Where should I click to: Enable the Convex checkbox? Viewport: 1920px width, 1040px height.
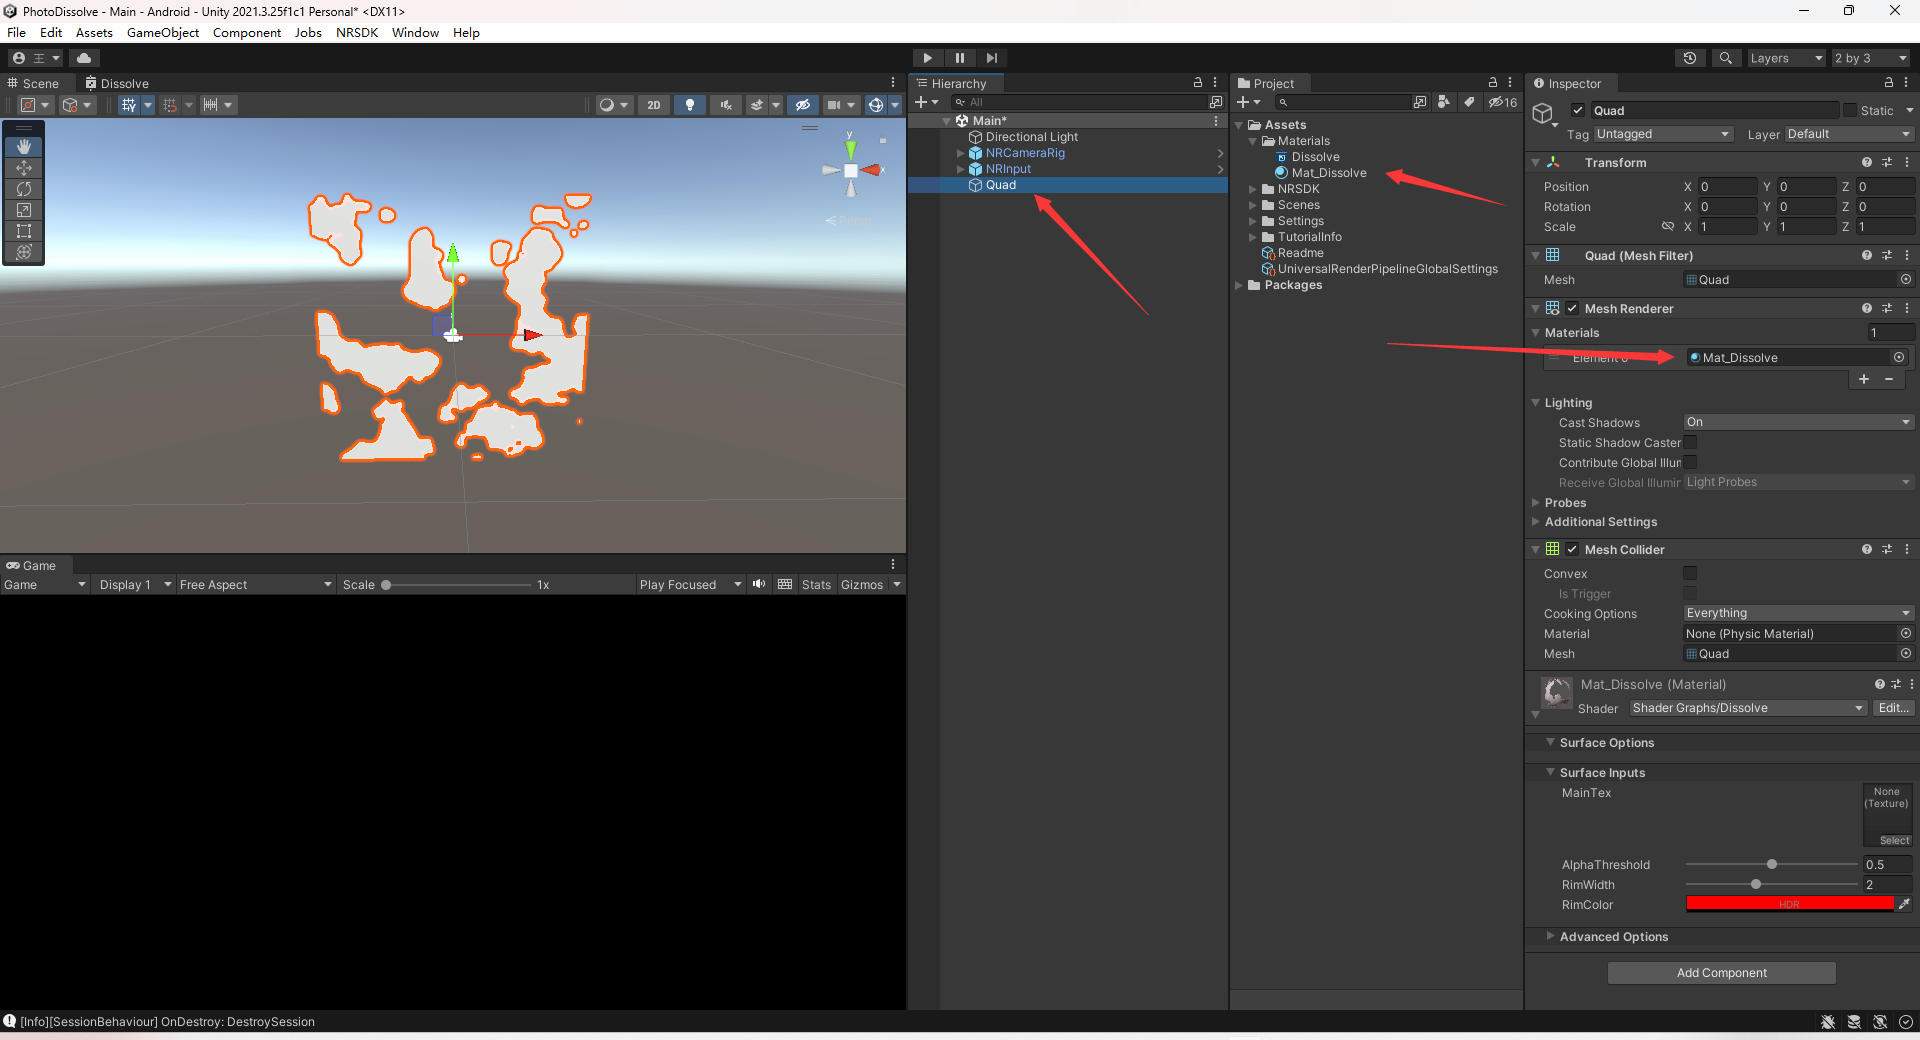[x=1690, y=573]
